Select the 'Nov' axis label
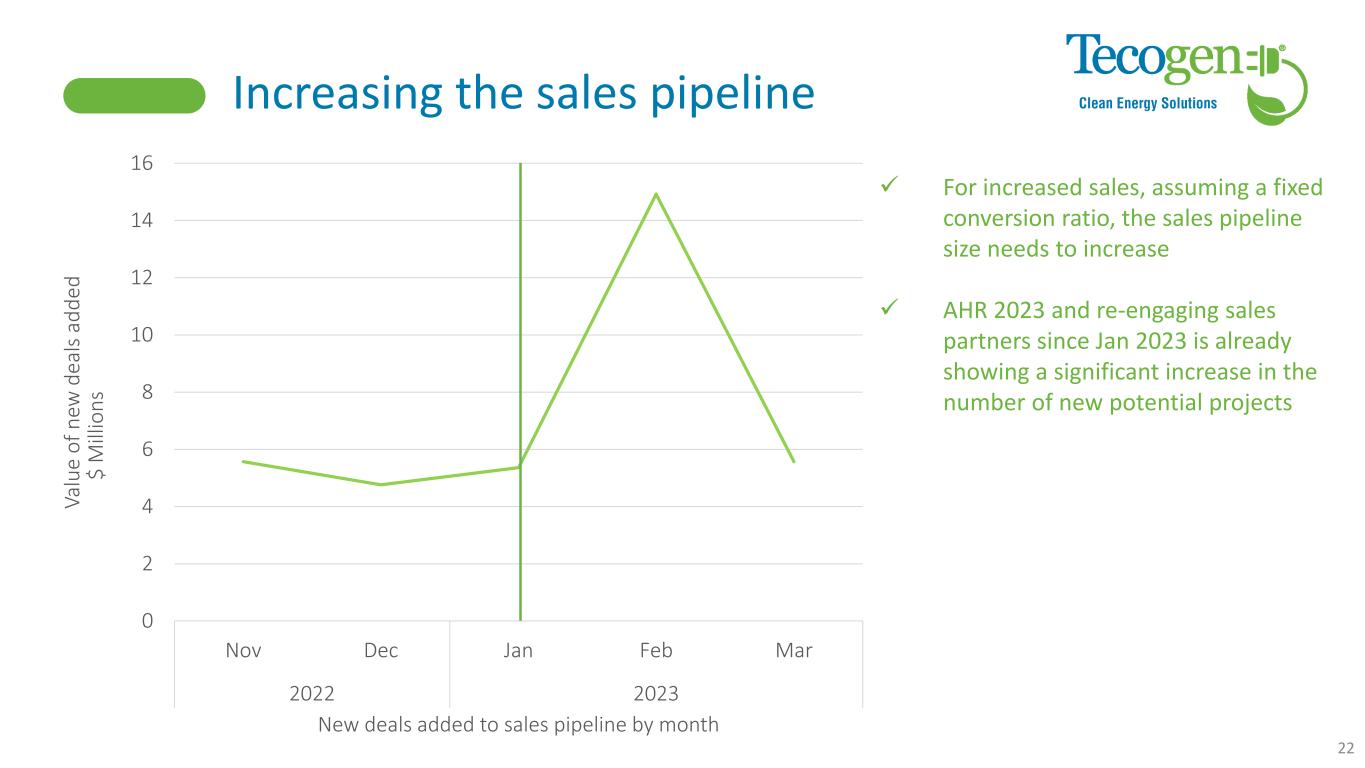The width and height of the screenshot is (1365, 768). coord(243,651)
